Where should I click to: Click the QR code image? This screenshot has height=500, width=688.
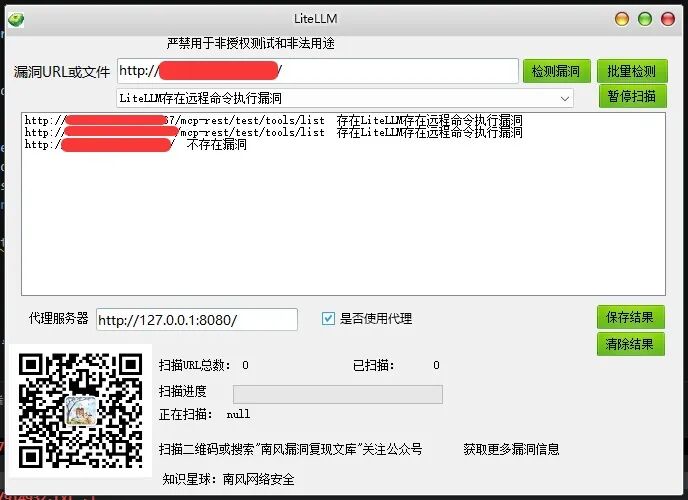point(80,411)
